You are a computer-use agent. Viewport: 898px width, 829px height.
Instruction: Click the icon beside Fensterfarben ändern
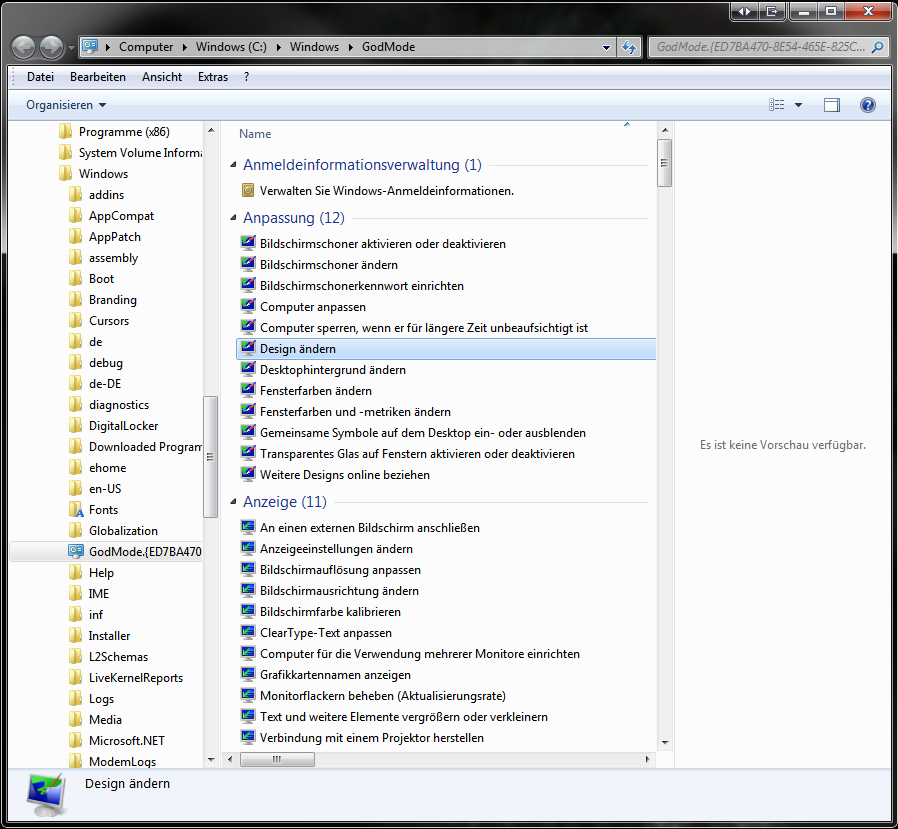(248, 390)
